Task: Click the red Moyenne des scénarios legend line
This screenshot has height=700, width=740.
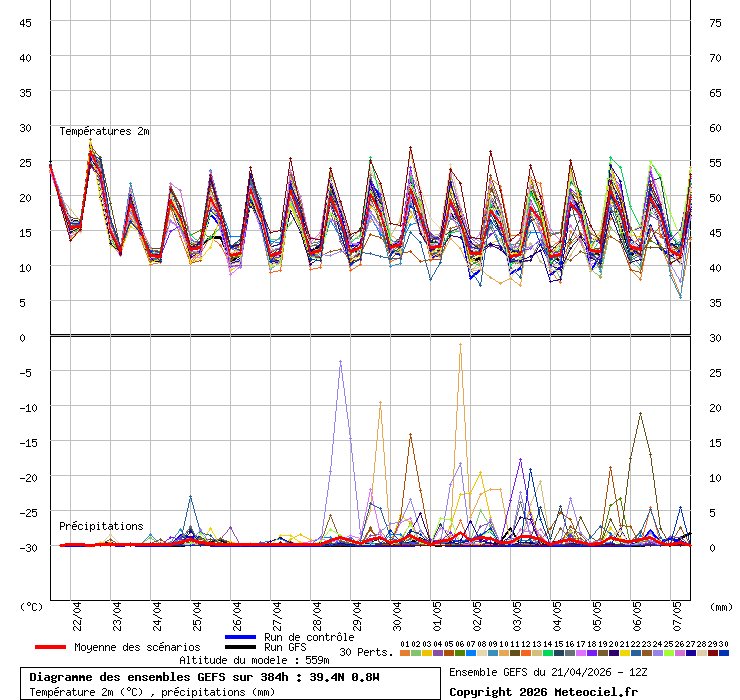Action: tap(51, 647)
